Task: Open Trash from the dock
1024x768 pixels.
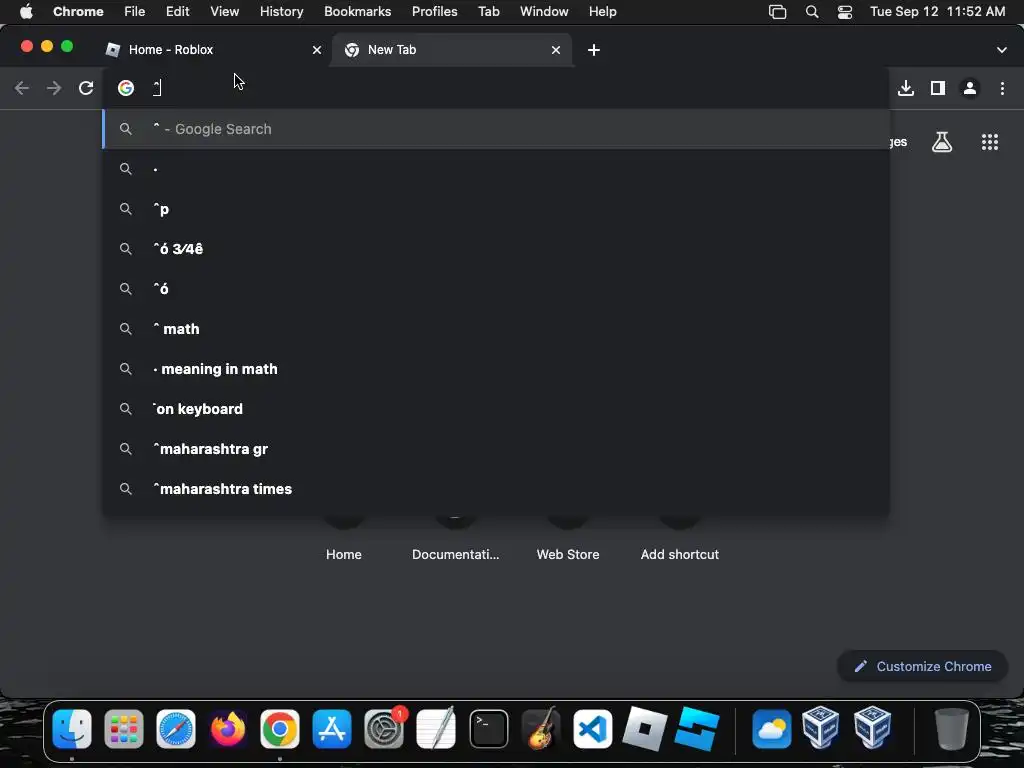Action: pos(952,728)
